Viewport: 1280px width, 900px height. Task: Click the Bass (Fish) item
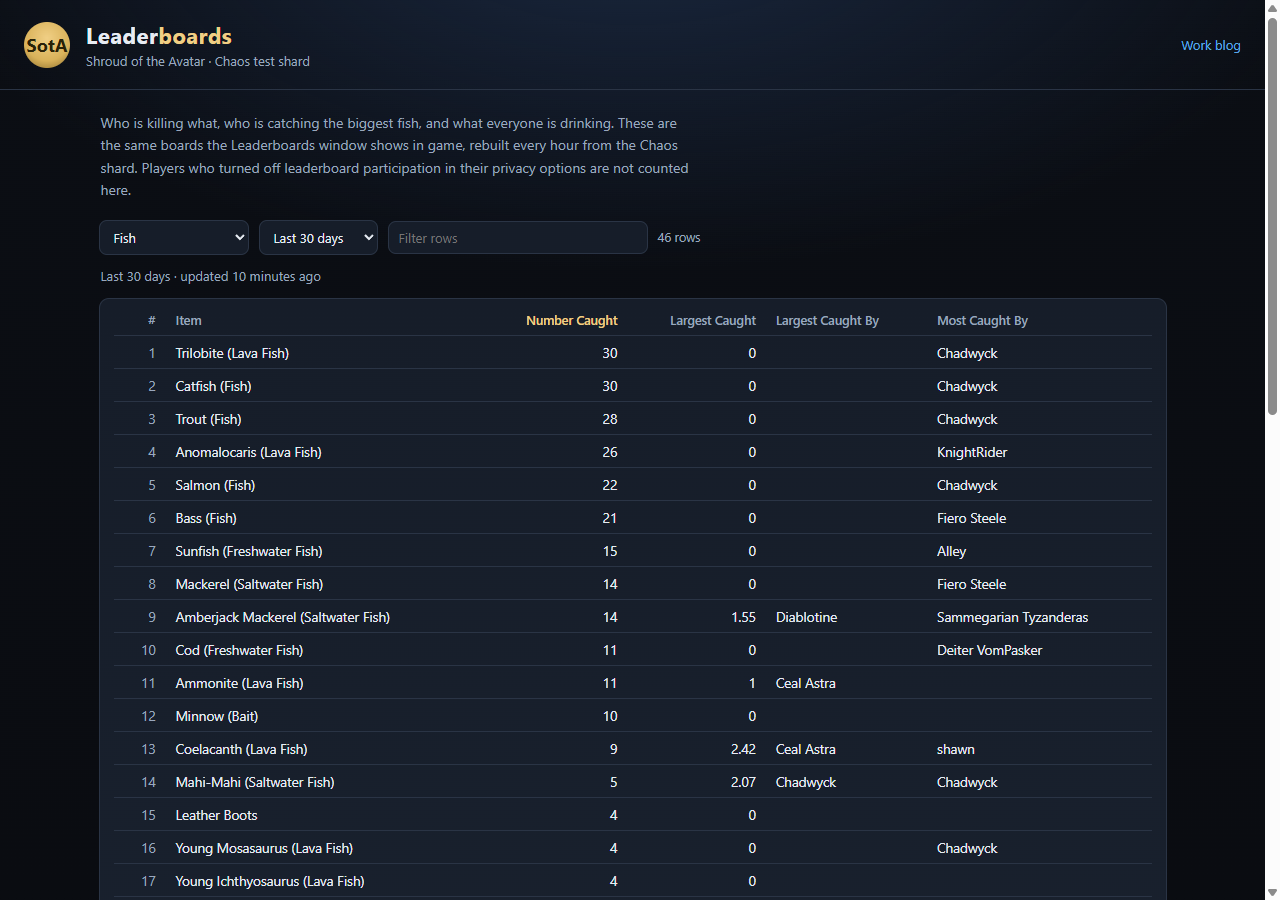tap(206, 518)
